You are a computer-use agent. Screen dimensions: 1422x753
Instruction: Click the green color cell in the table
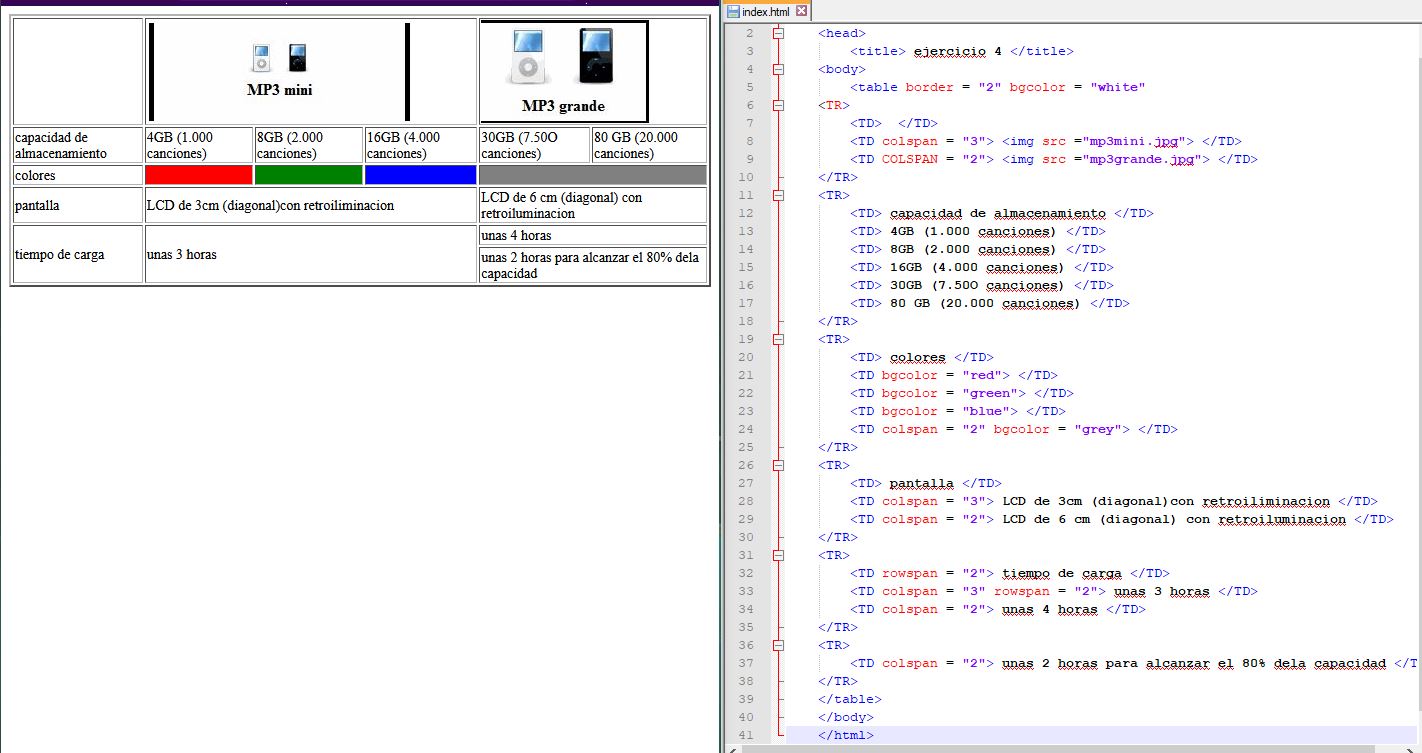click(x=308, y=175)
